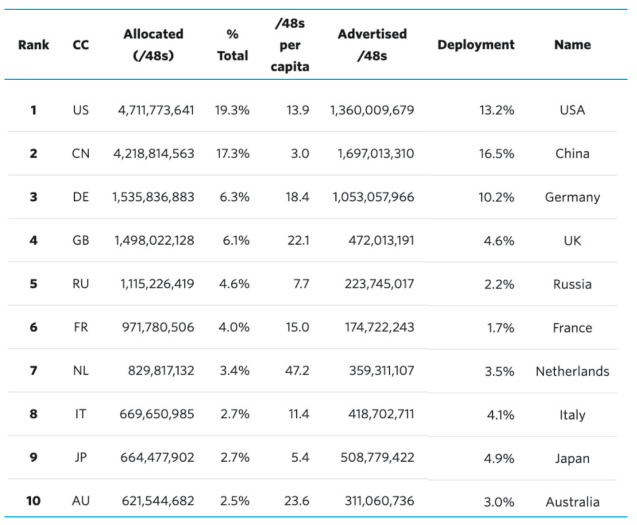Select the 11.4 per capita cell

click(x=299, y=414)
